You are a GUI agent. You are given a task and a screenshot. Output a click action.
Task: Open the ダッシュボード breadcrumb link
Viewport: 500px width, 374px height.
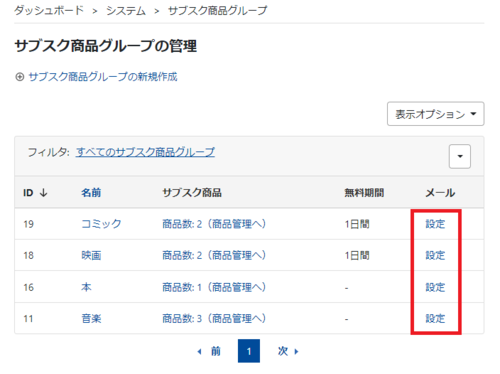click(49, 11)
